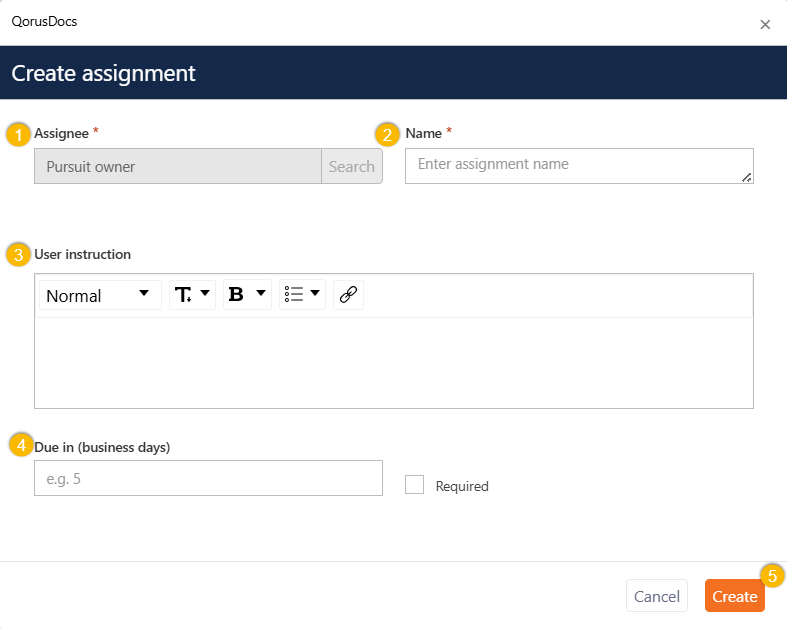Expand the arrow next to bold icon

(261, 294)
